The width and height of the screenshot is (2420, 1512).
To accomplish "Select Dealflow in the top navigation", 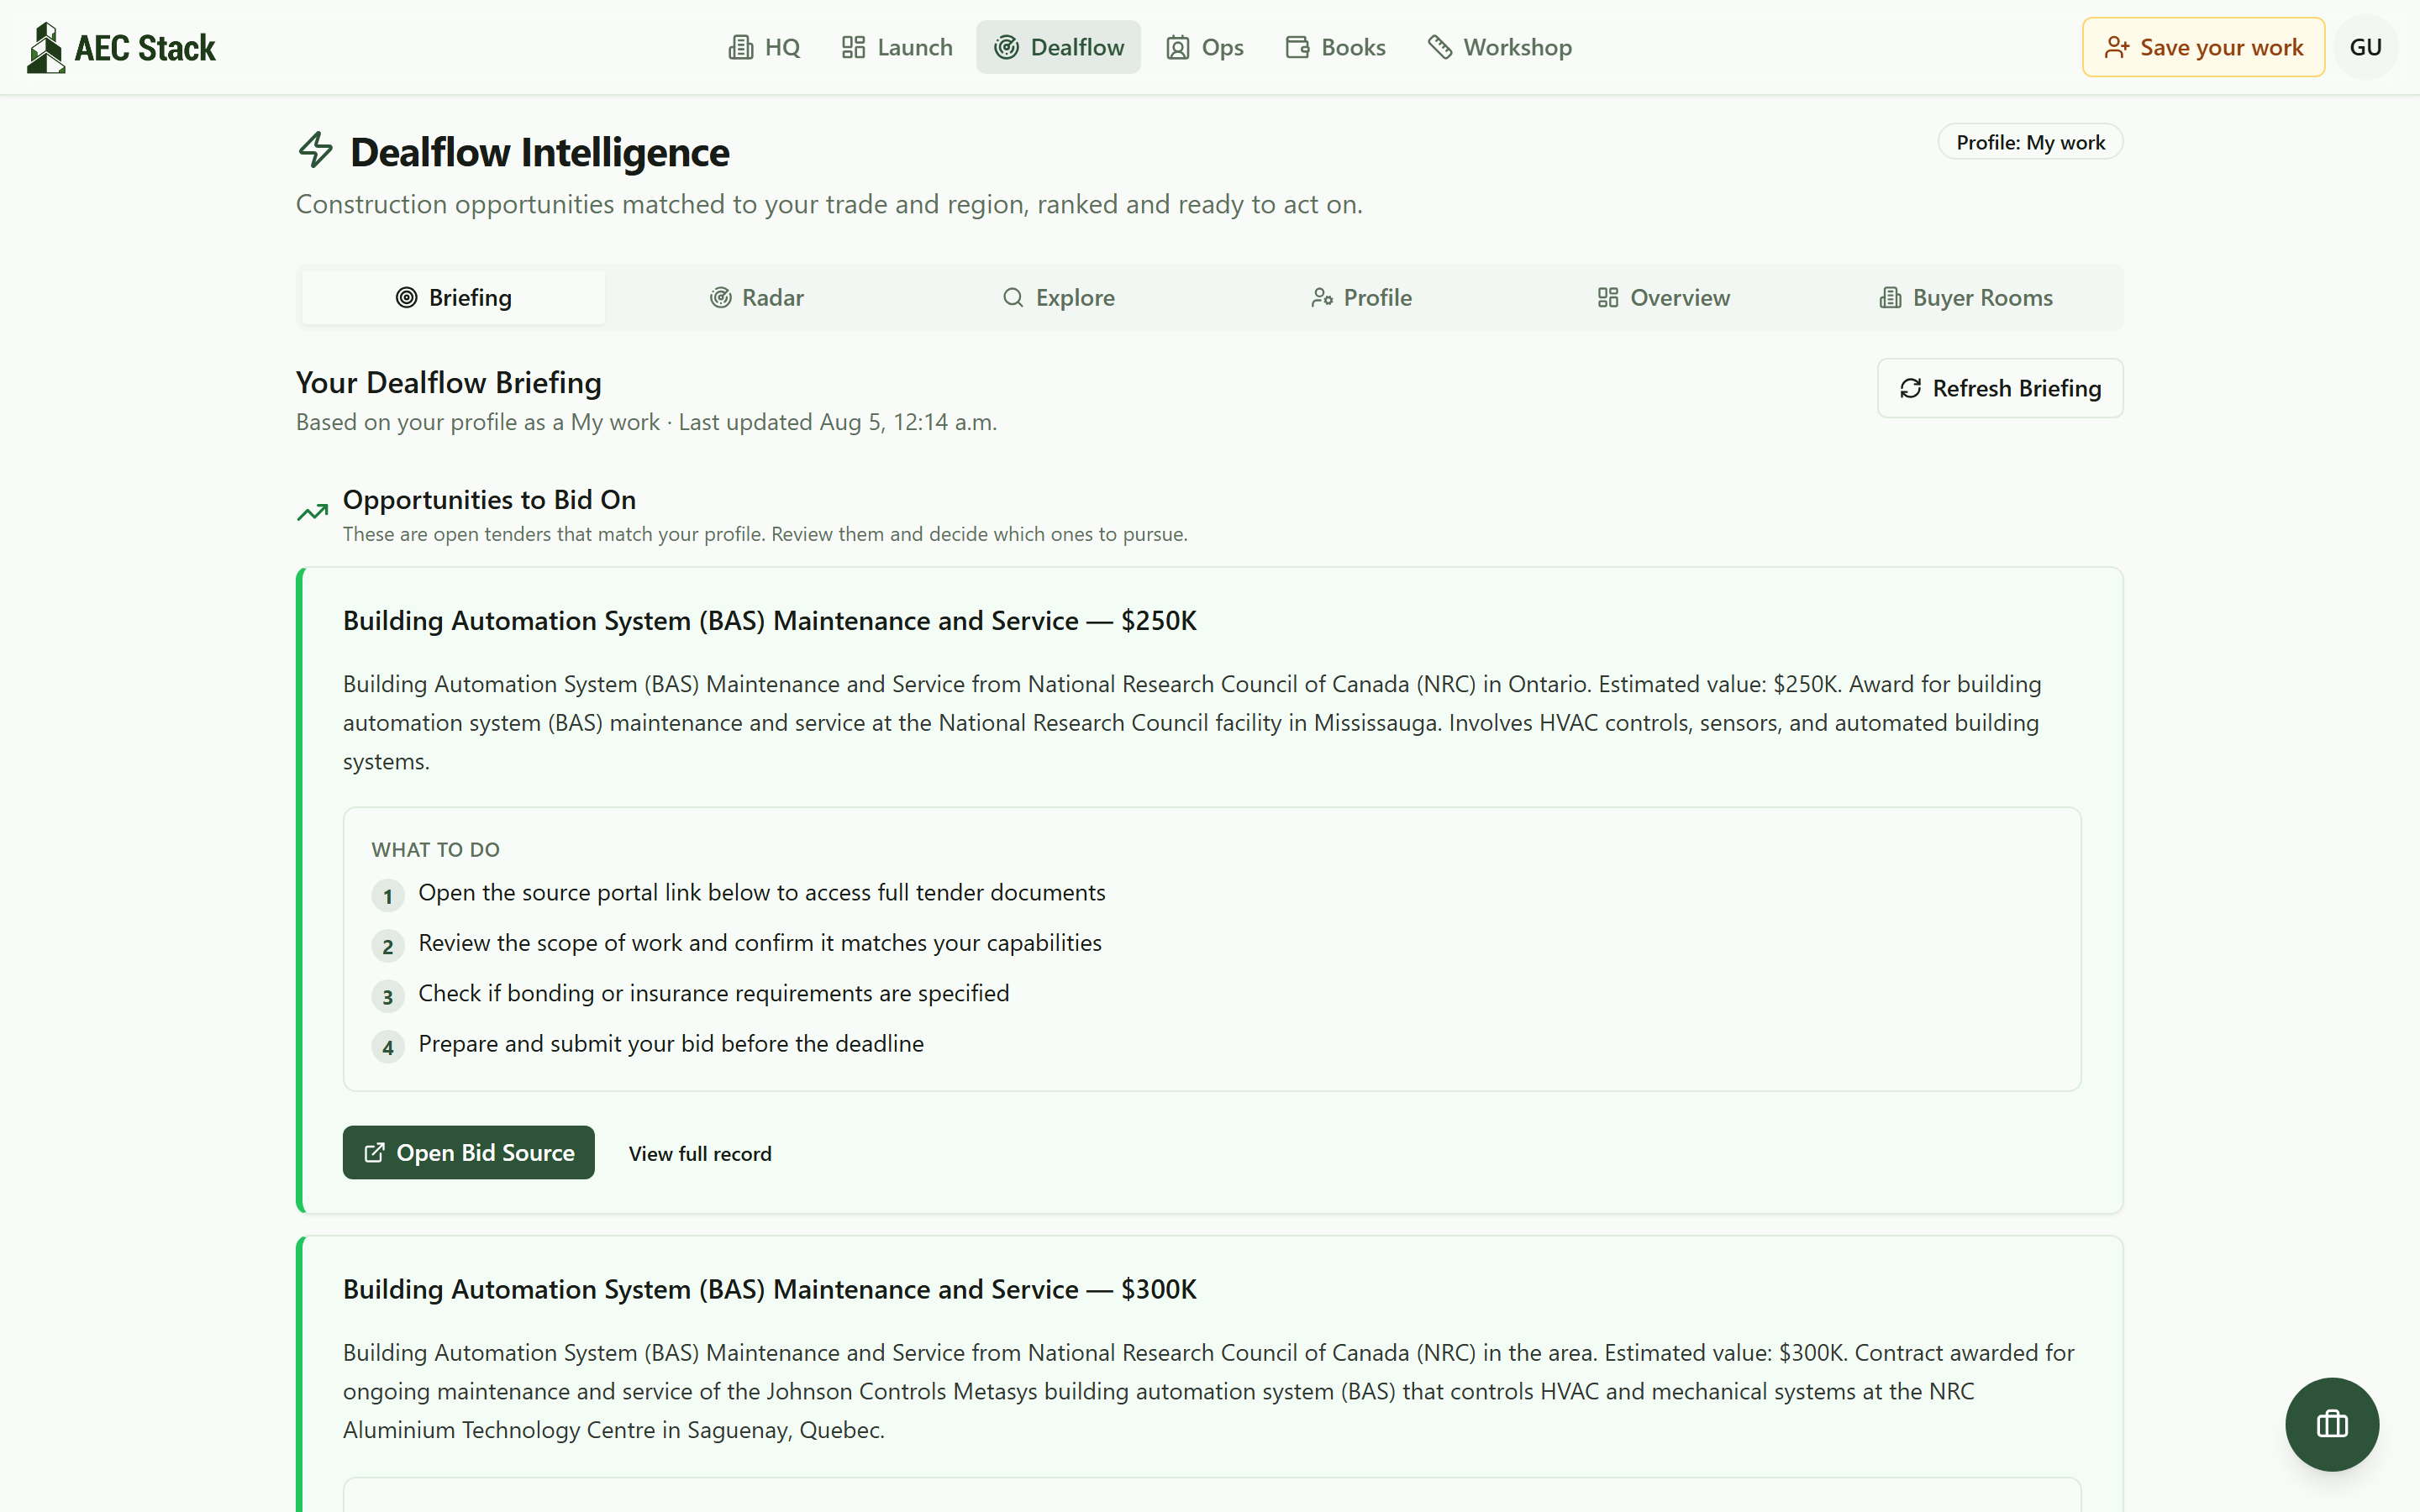I will coord(1058,47).
